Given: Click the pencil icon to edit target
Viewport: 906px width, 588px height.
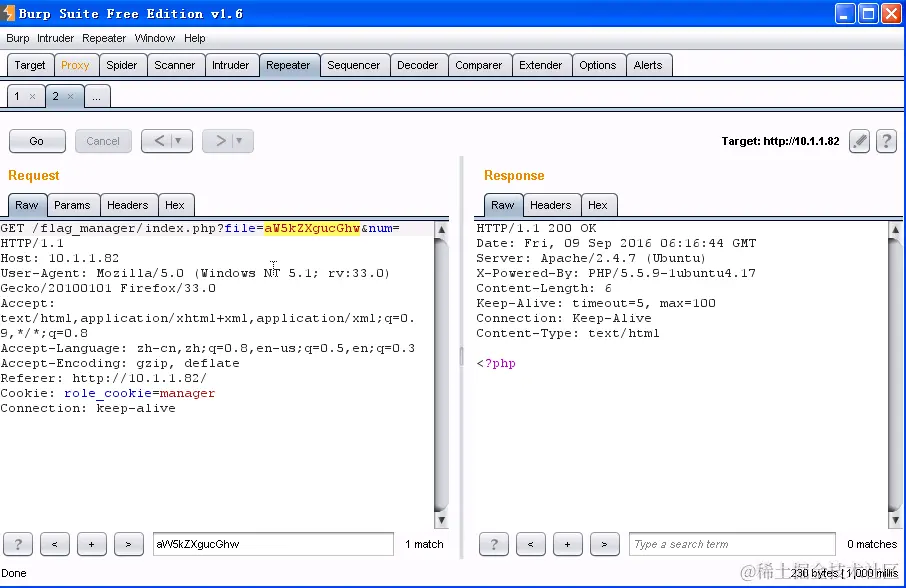Looking at the screenshot, I should click(859, 141).
